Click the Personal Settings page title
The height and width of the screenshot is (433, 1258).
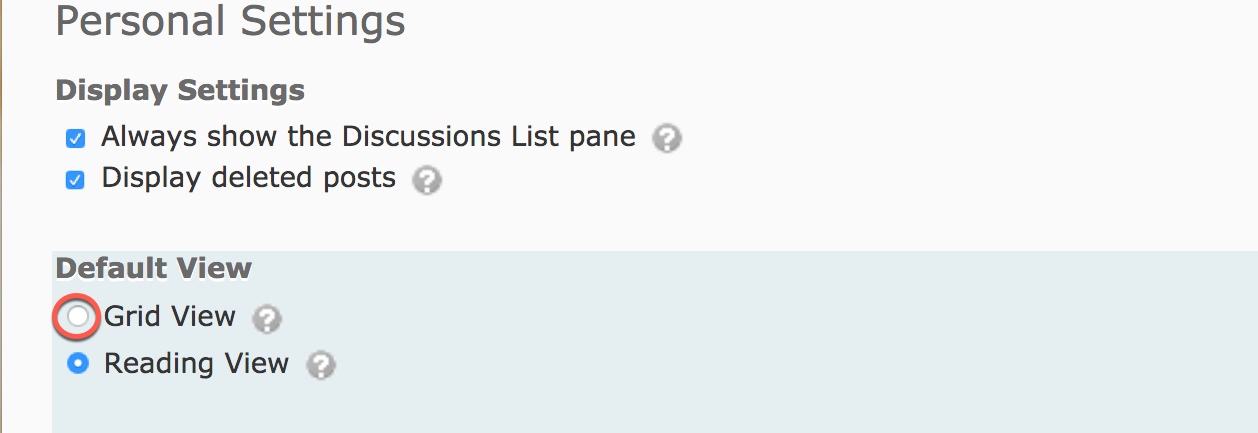coord(230,21)
